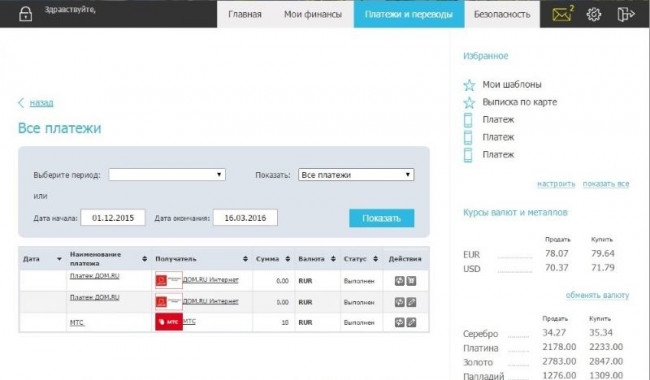Click the Серебро sell rate 34.27
This screenshot has width=650, height=380.
(554, 332)
